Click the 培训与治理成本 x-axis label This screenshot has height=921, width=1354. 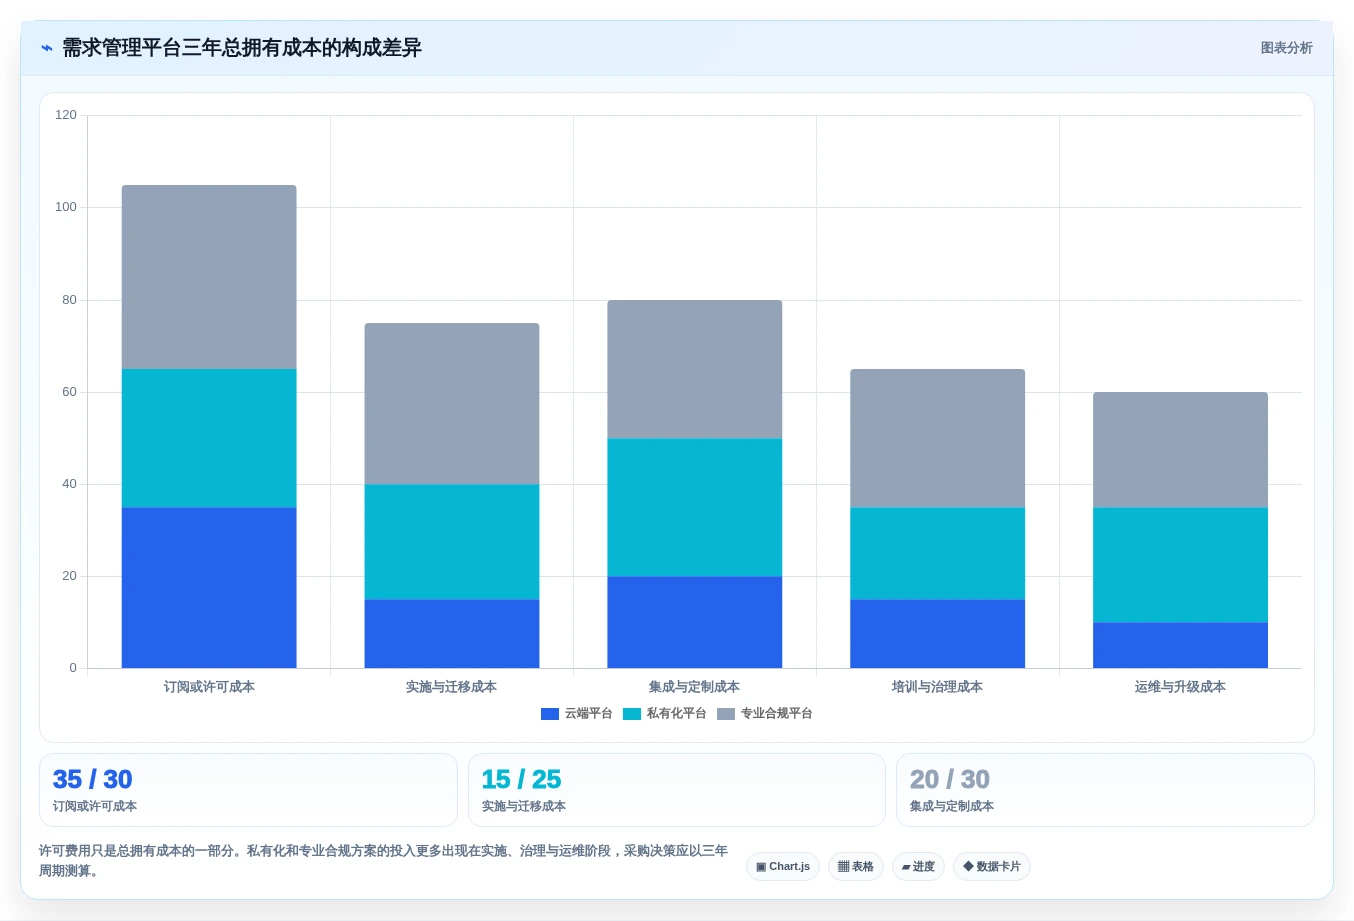[x=938, y=687]
